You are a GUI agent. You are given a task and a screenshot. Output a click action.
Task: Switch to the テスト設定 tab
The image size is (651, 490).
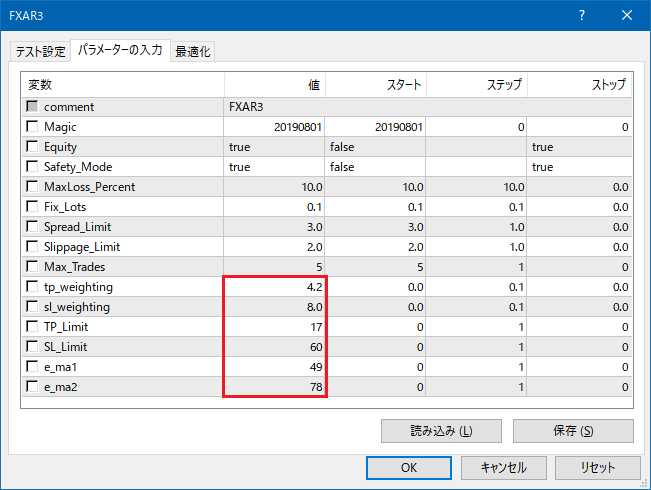point(40,51)
